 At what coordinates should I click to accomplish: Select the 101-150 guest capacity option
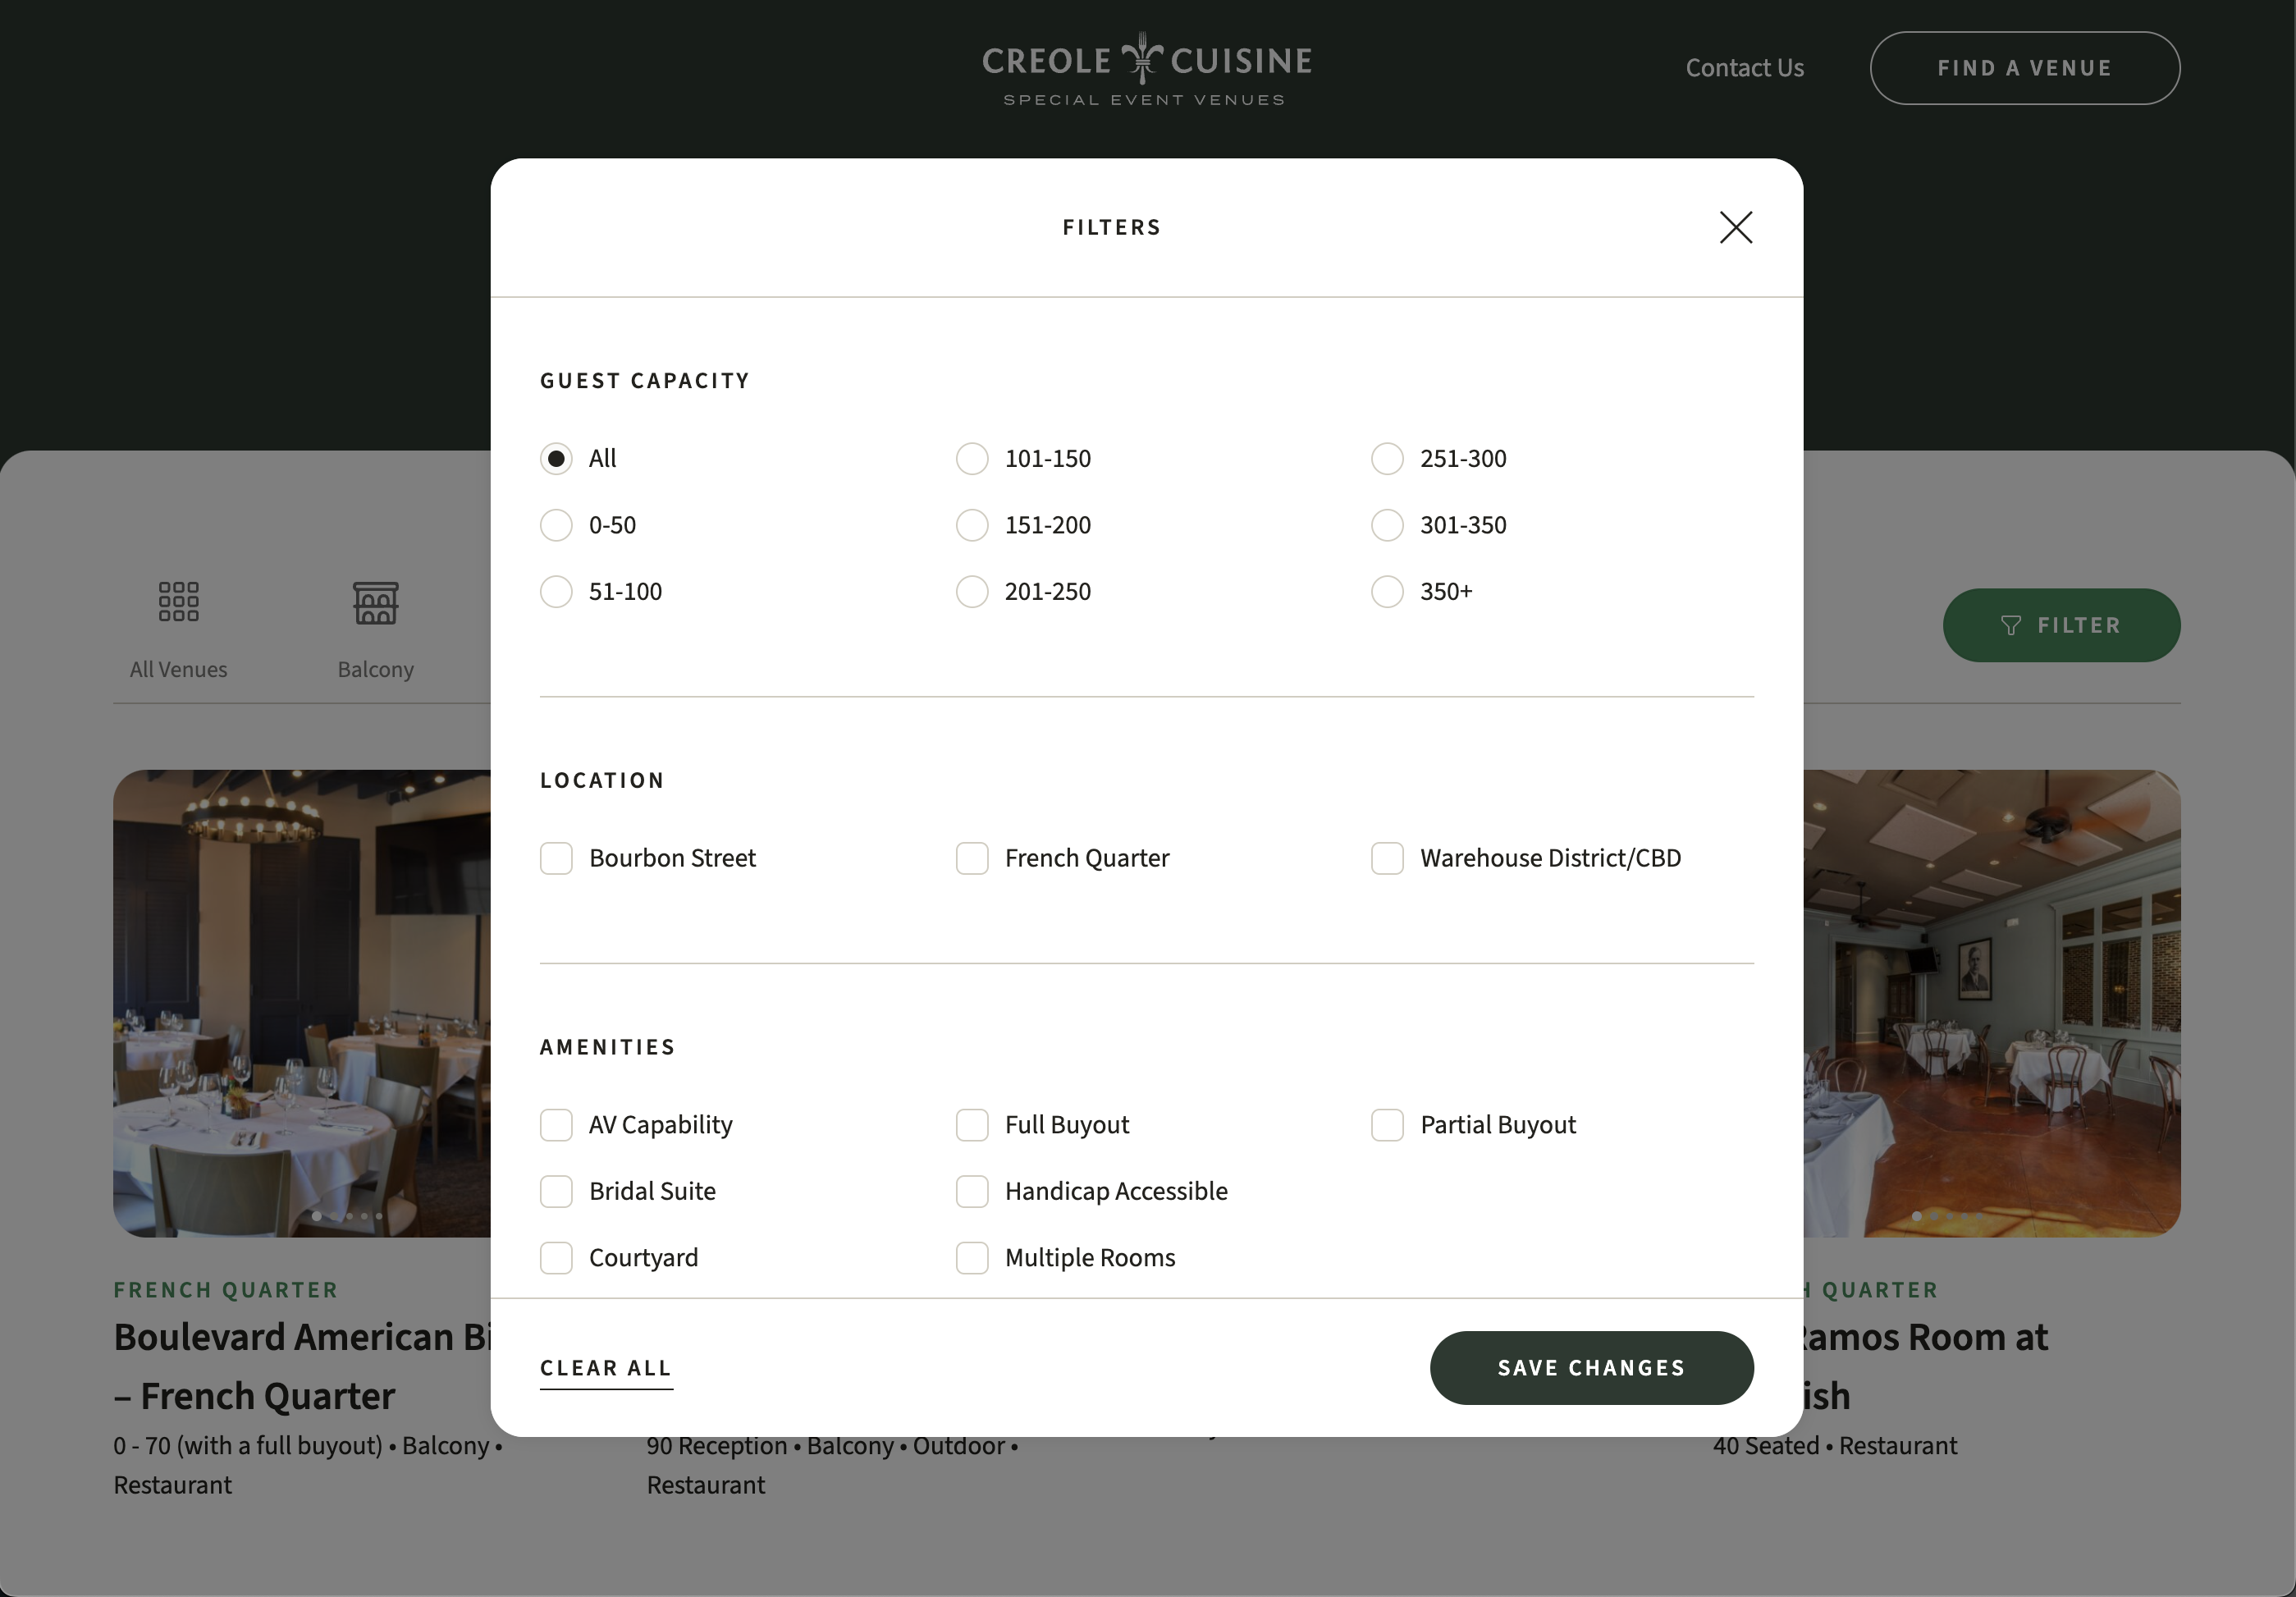(970, 459)
